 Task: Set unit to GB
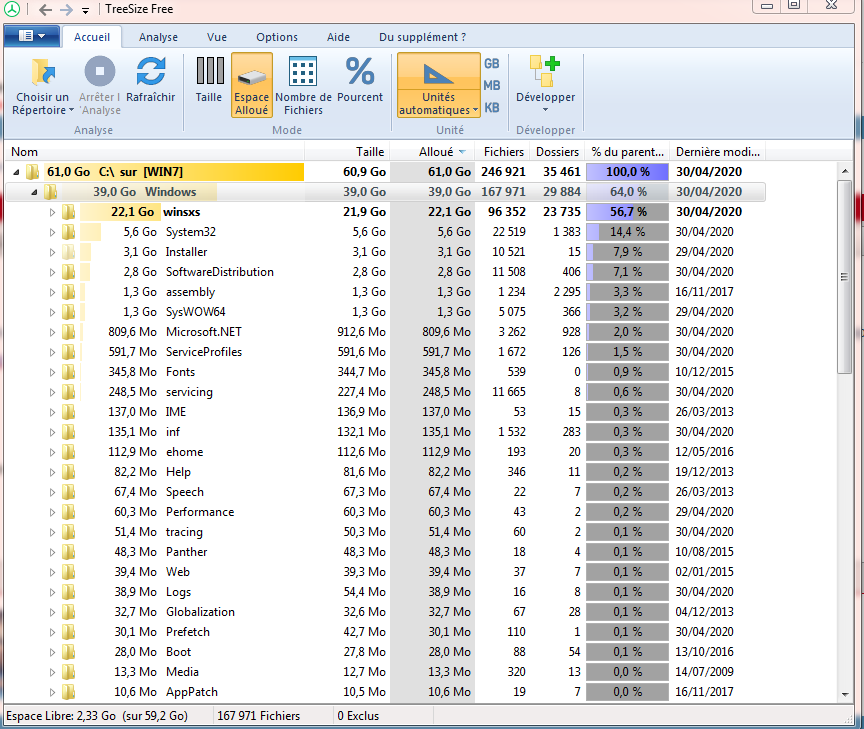[492, 63]
